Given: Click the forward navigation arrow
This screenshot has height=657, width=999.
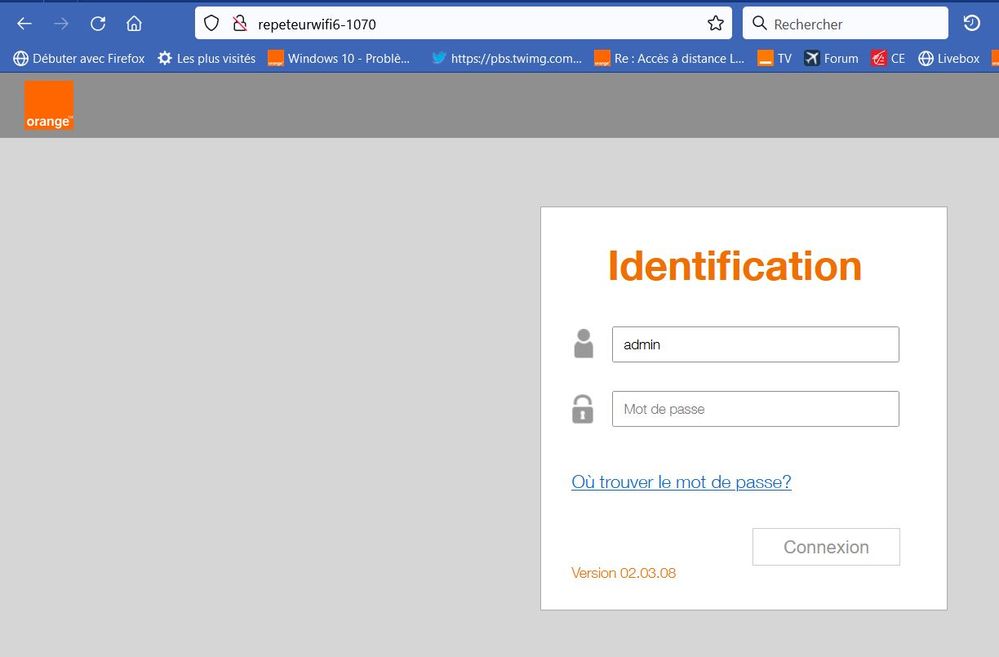Looking at the screenshot, I should [x=61, y=24].
